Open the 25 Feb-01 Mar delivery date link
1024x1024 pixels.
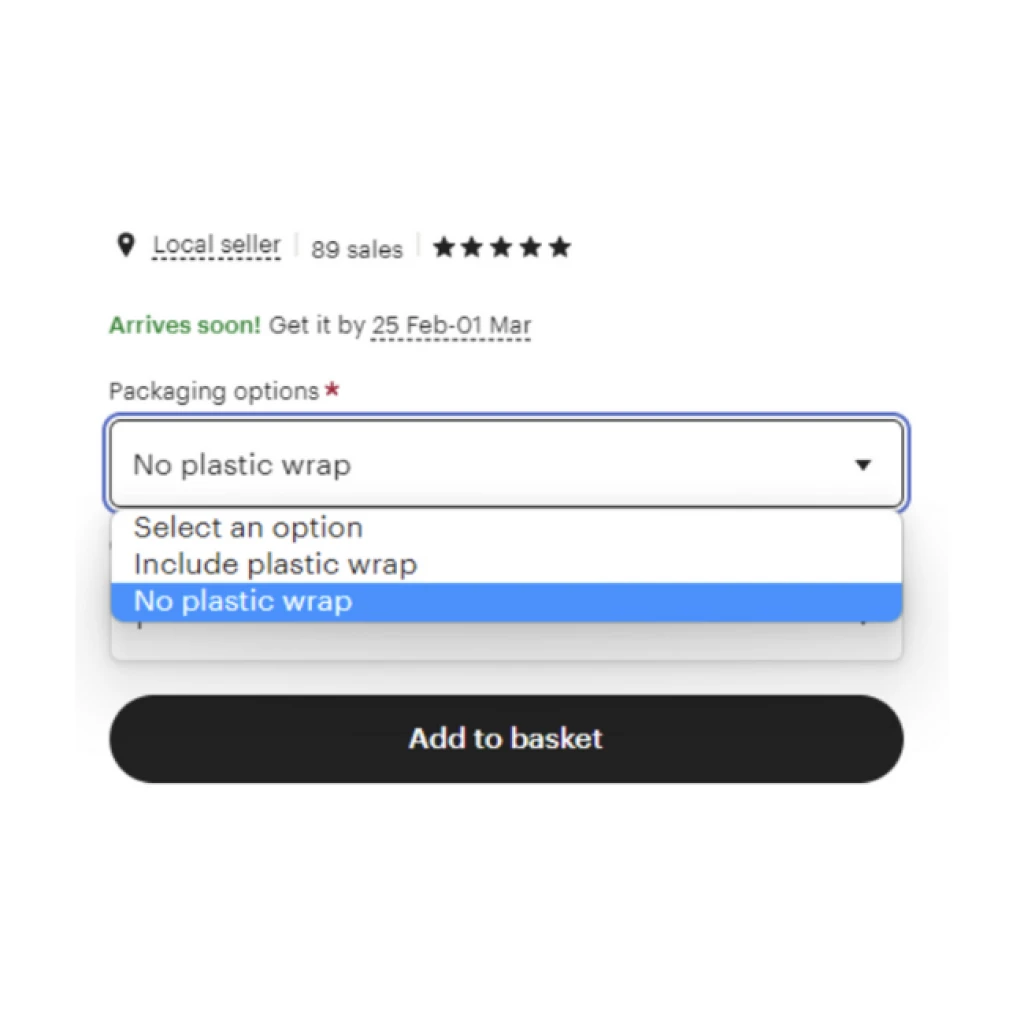(451, 326)
